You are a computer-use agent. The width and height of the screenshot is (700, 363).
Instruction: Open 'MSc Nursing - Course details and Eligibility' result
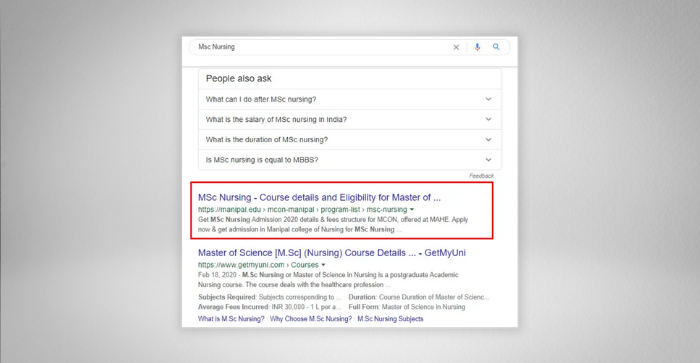pyautogui.click(x=319, y=197)
